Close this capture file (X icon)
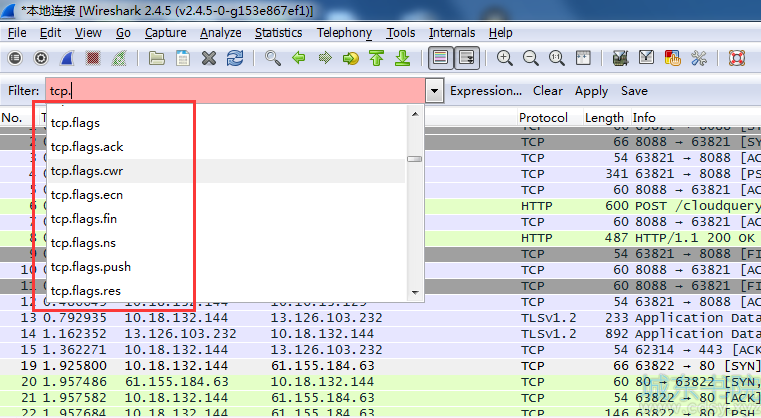761x418 pixels. [x=209, y=58]
